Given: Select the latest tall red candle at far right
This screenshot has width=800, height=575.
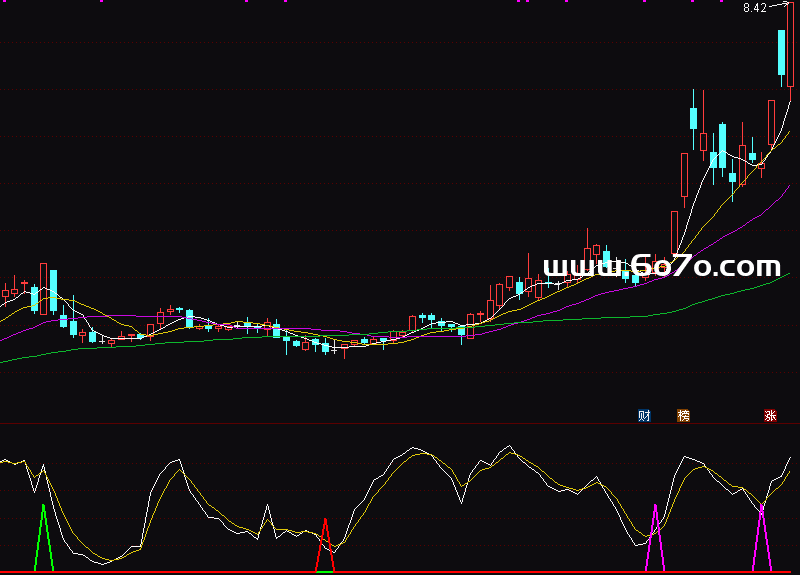Looking at the screenshot, I should coord(790,45).
